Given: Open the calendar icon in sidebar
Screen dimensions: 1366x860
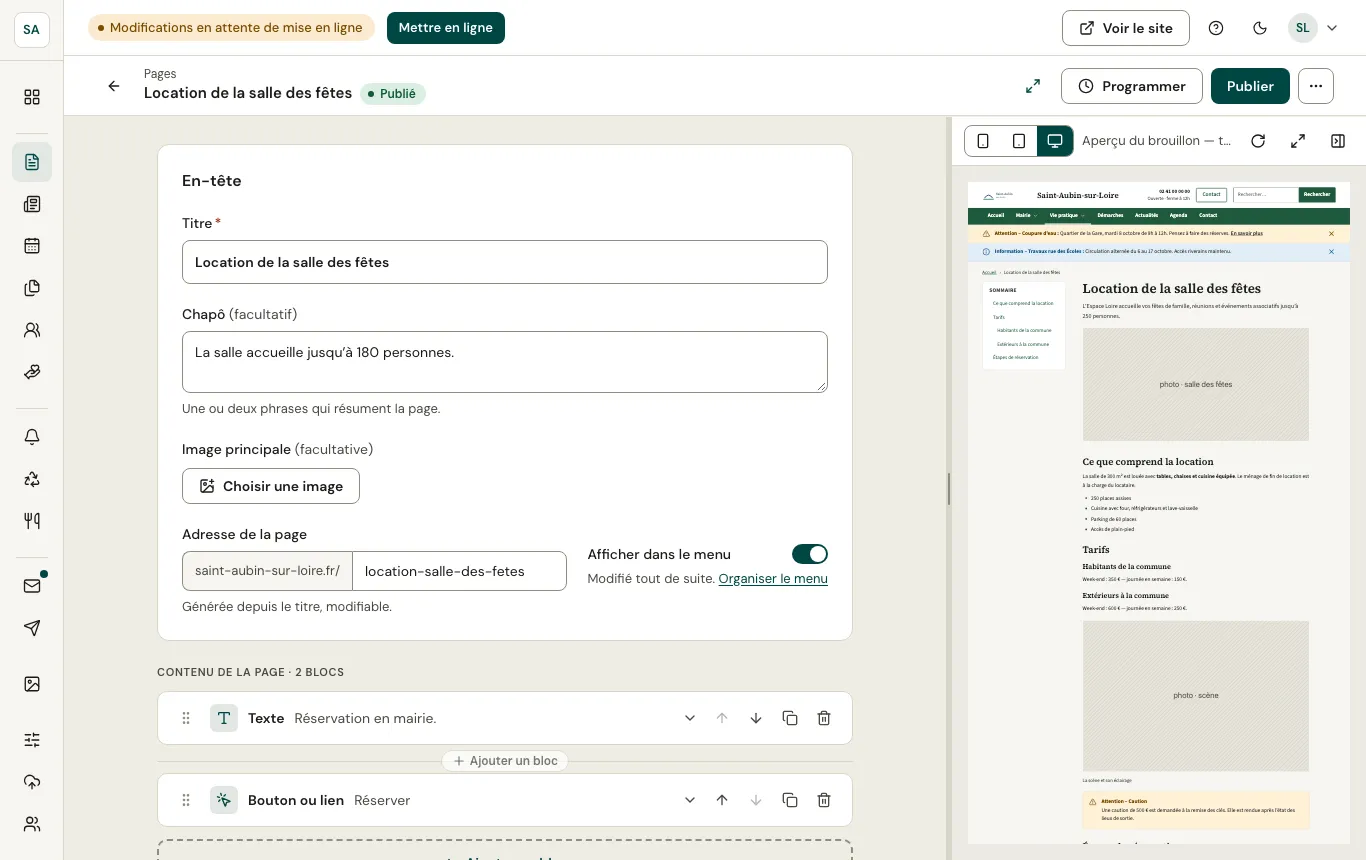Looking at the screenshot, I should 32,246.
